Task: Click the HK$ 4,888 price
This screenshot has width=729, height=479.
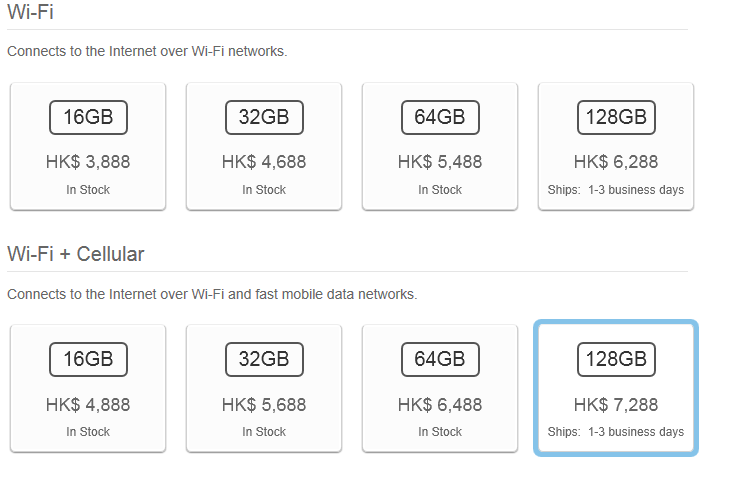Action: (x=88, y=405)
